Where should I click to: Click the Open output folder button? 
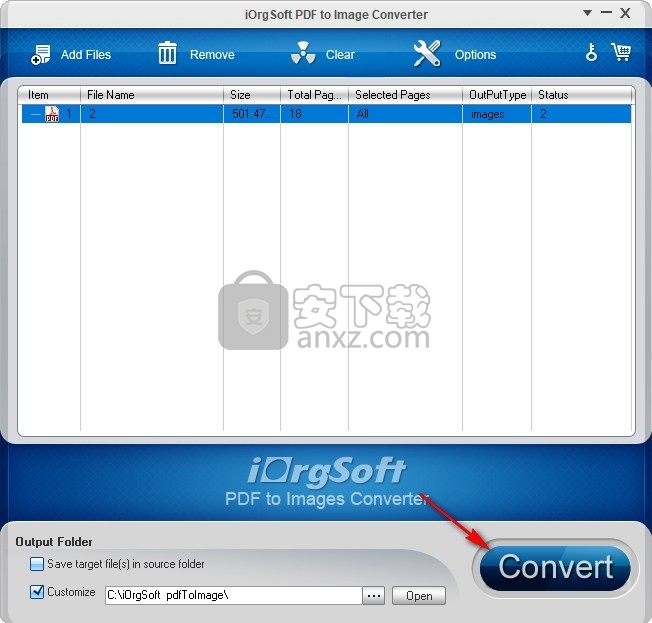click(x=419, y=596)
